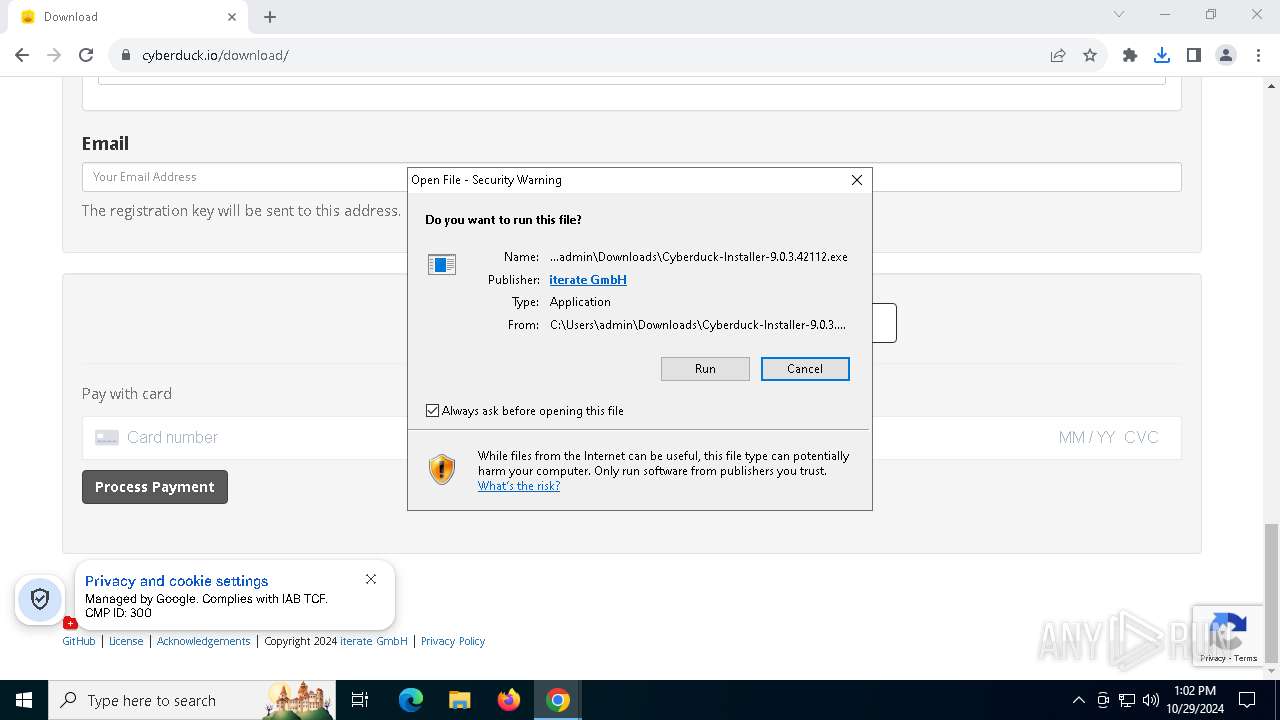The width and height of the screenshot is (1280, 720).
Task: Expand the tab search chevron
Action: tap(1119, 15)
